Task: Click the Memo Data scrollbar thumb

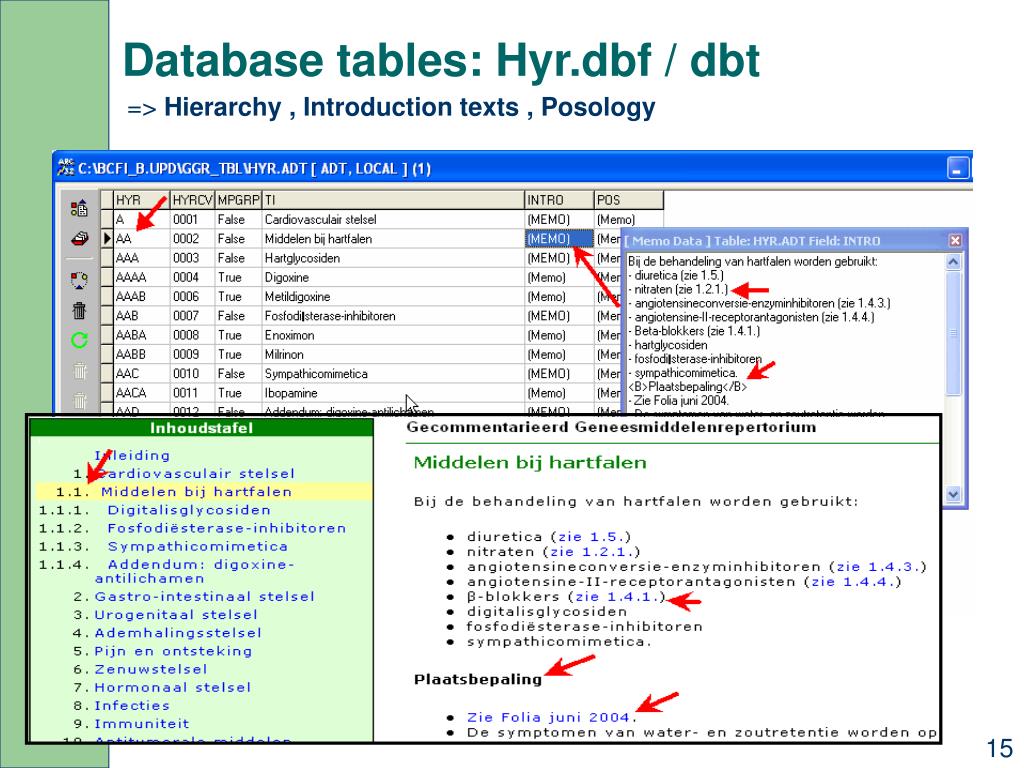Action: point(953,333)
